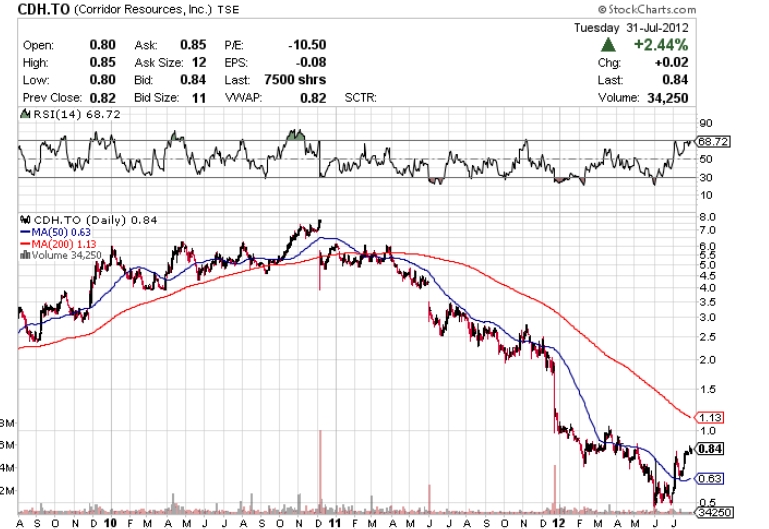
Task: Click the 0.84 last price tag
Action: point(709,449)
